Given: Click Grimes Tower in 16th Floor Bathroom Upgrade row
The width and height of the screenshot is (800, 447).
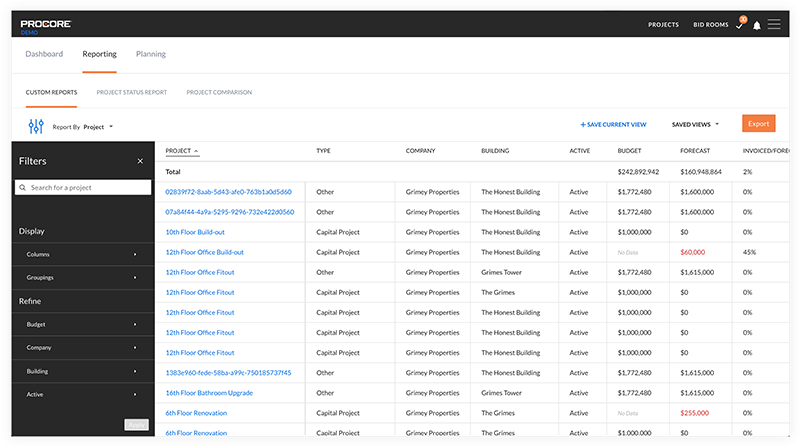Looking at the screenshot, I should [502, 393].
